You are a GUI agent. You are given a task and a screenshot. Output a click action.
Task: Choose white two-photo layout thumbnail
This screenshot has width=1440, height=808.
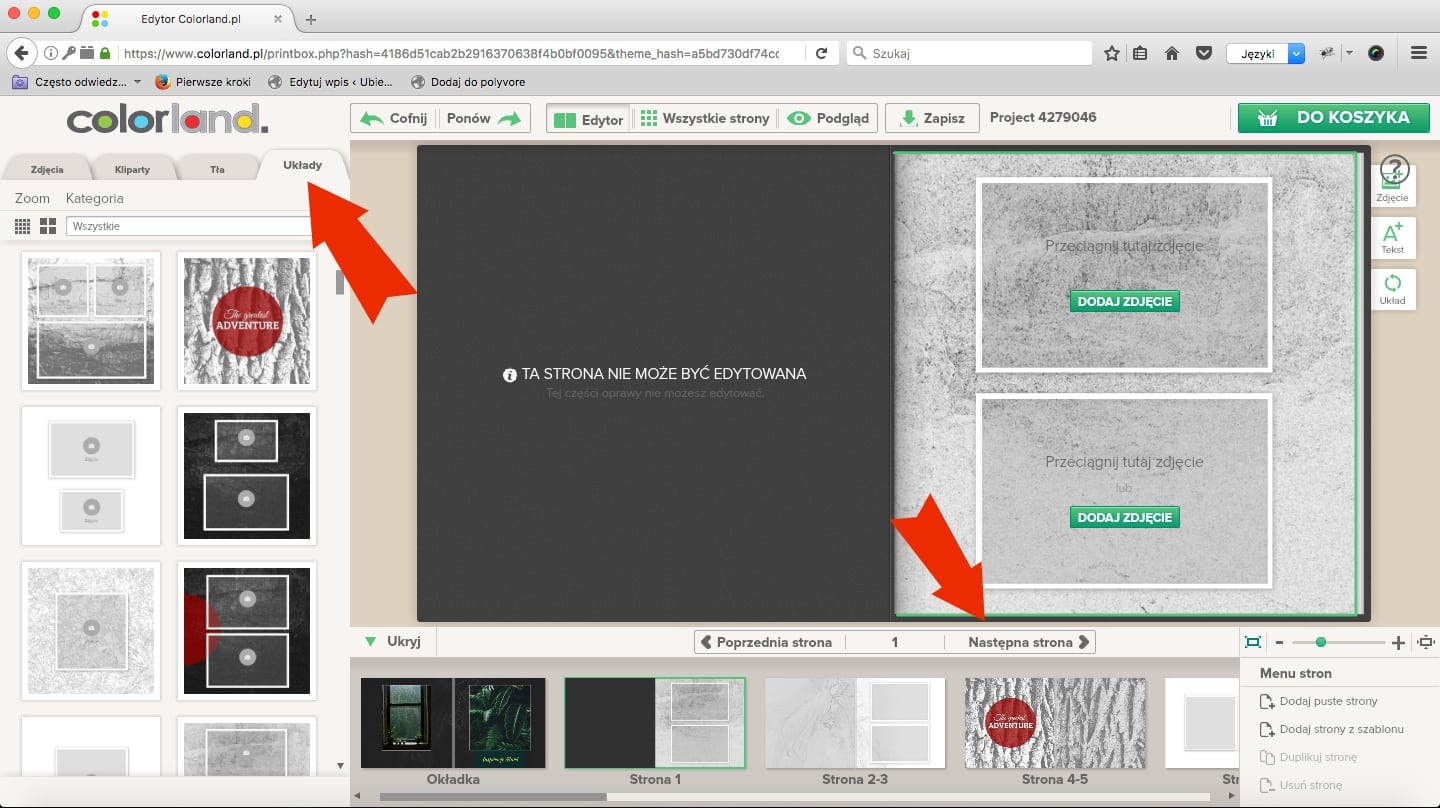point(91,476)
